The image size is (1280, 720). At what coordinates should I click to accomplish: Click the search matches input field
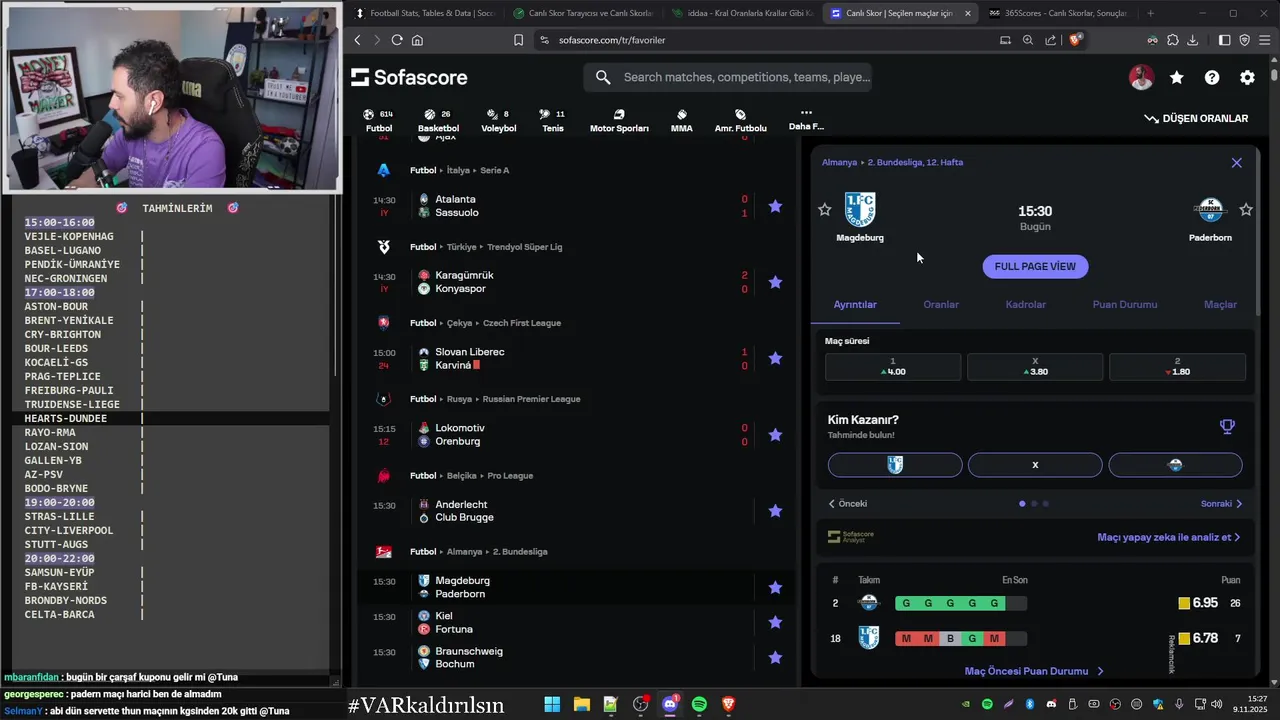pos(728,77)
